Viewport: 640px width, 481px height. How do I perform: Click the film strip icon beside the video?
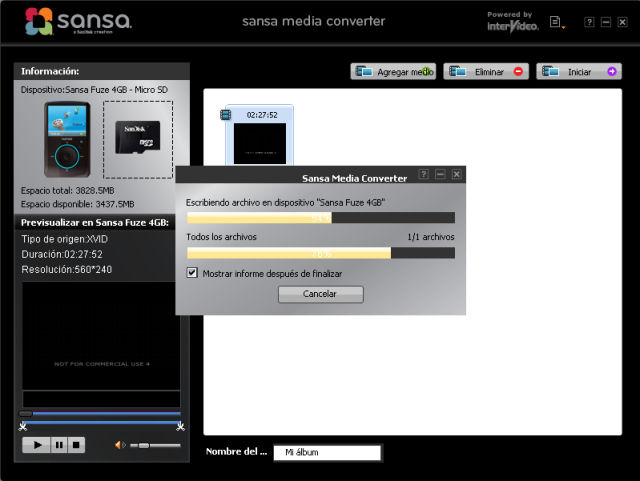226,115
